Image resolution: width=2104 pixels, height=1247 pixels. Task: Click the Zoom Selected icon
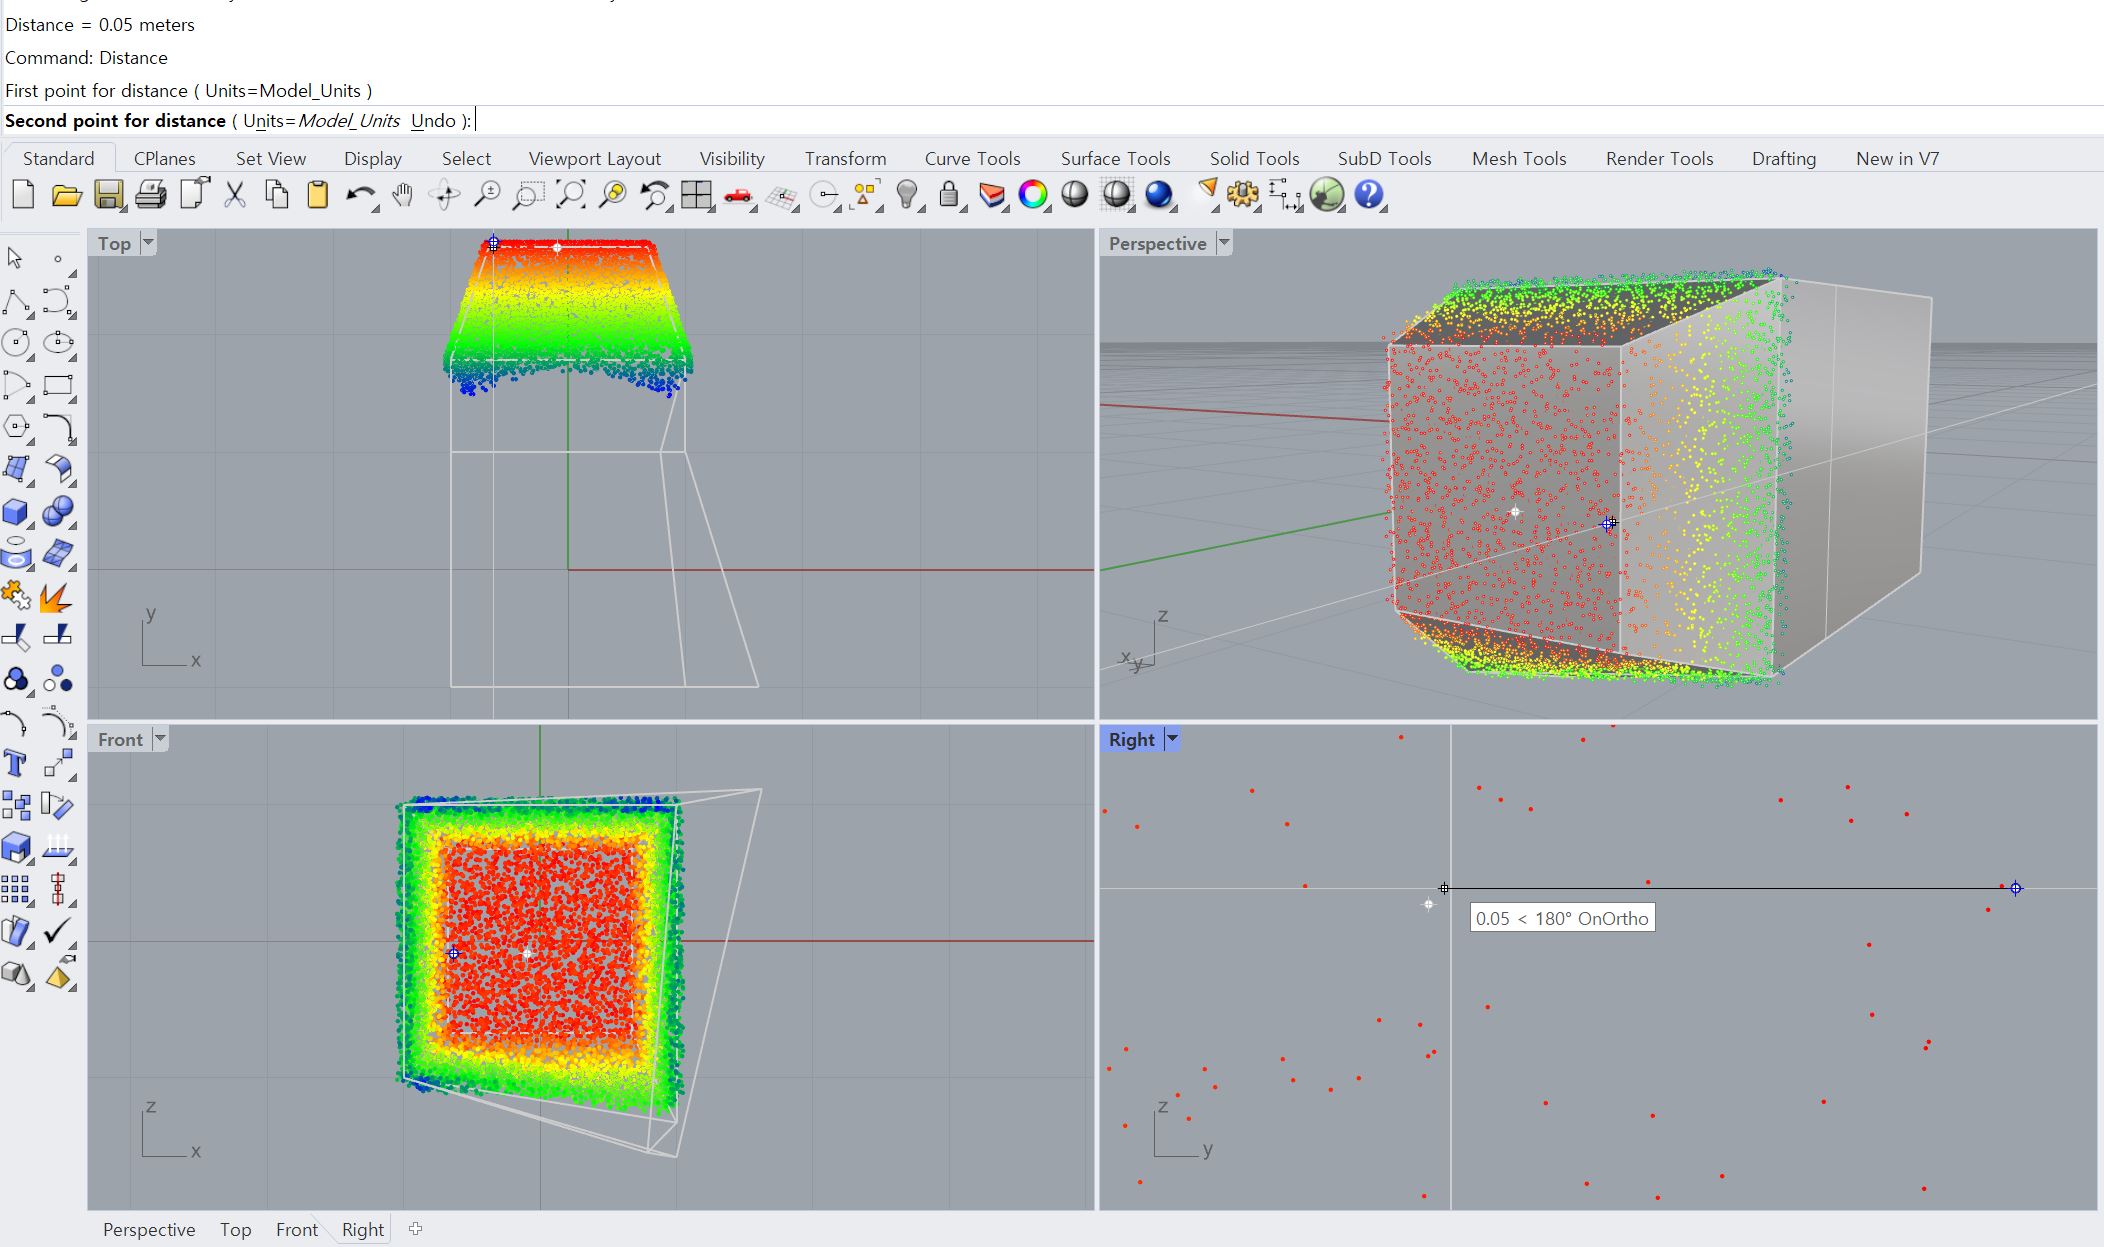coord(612,194)
